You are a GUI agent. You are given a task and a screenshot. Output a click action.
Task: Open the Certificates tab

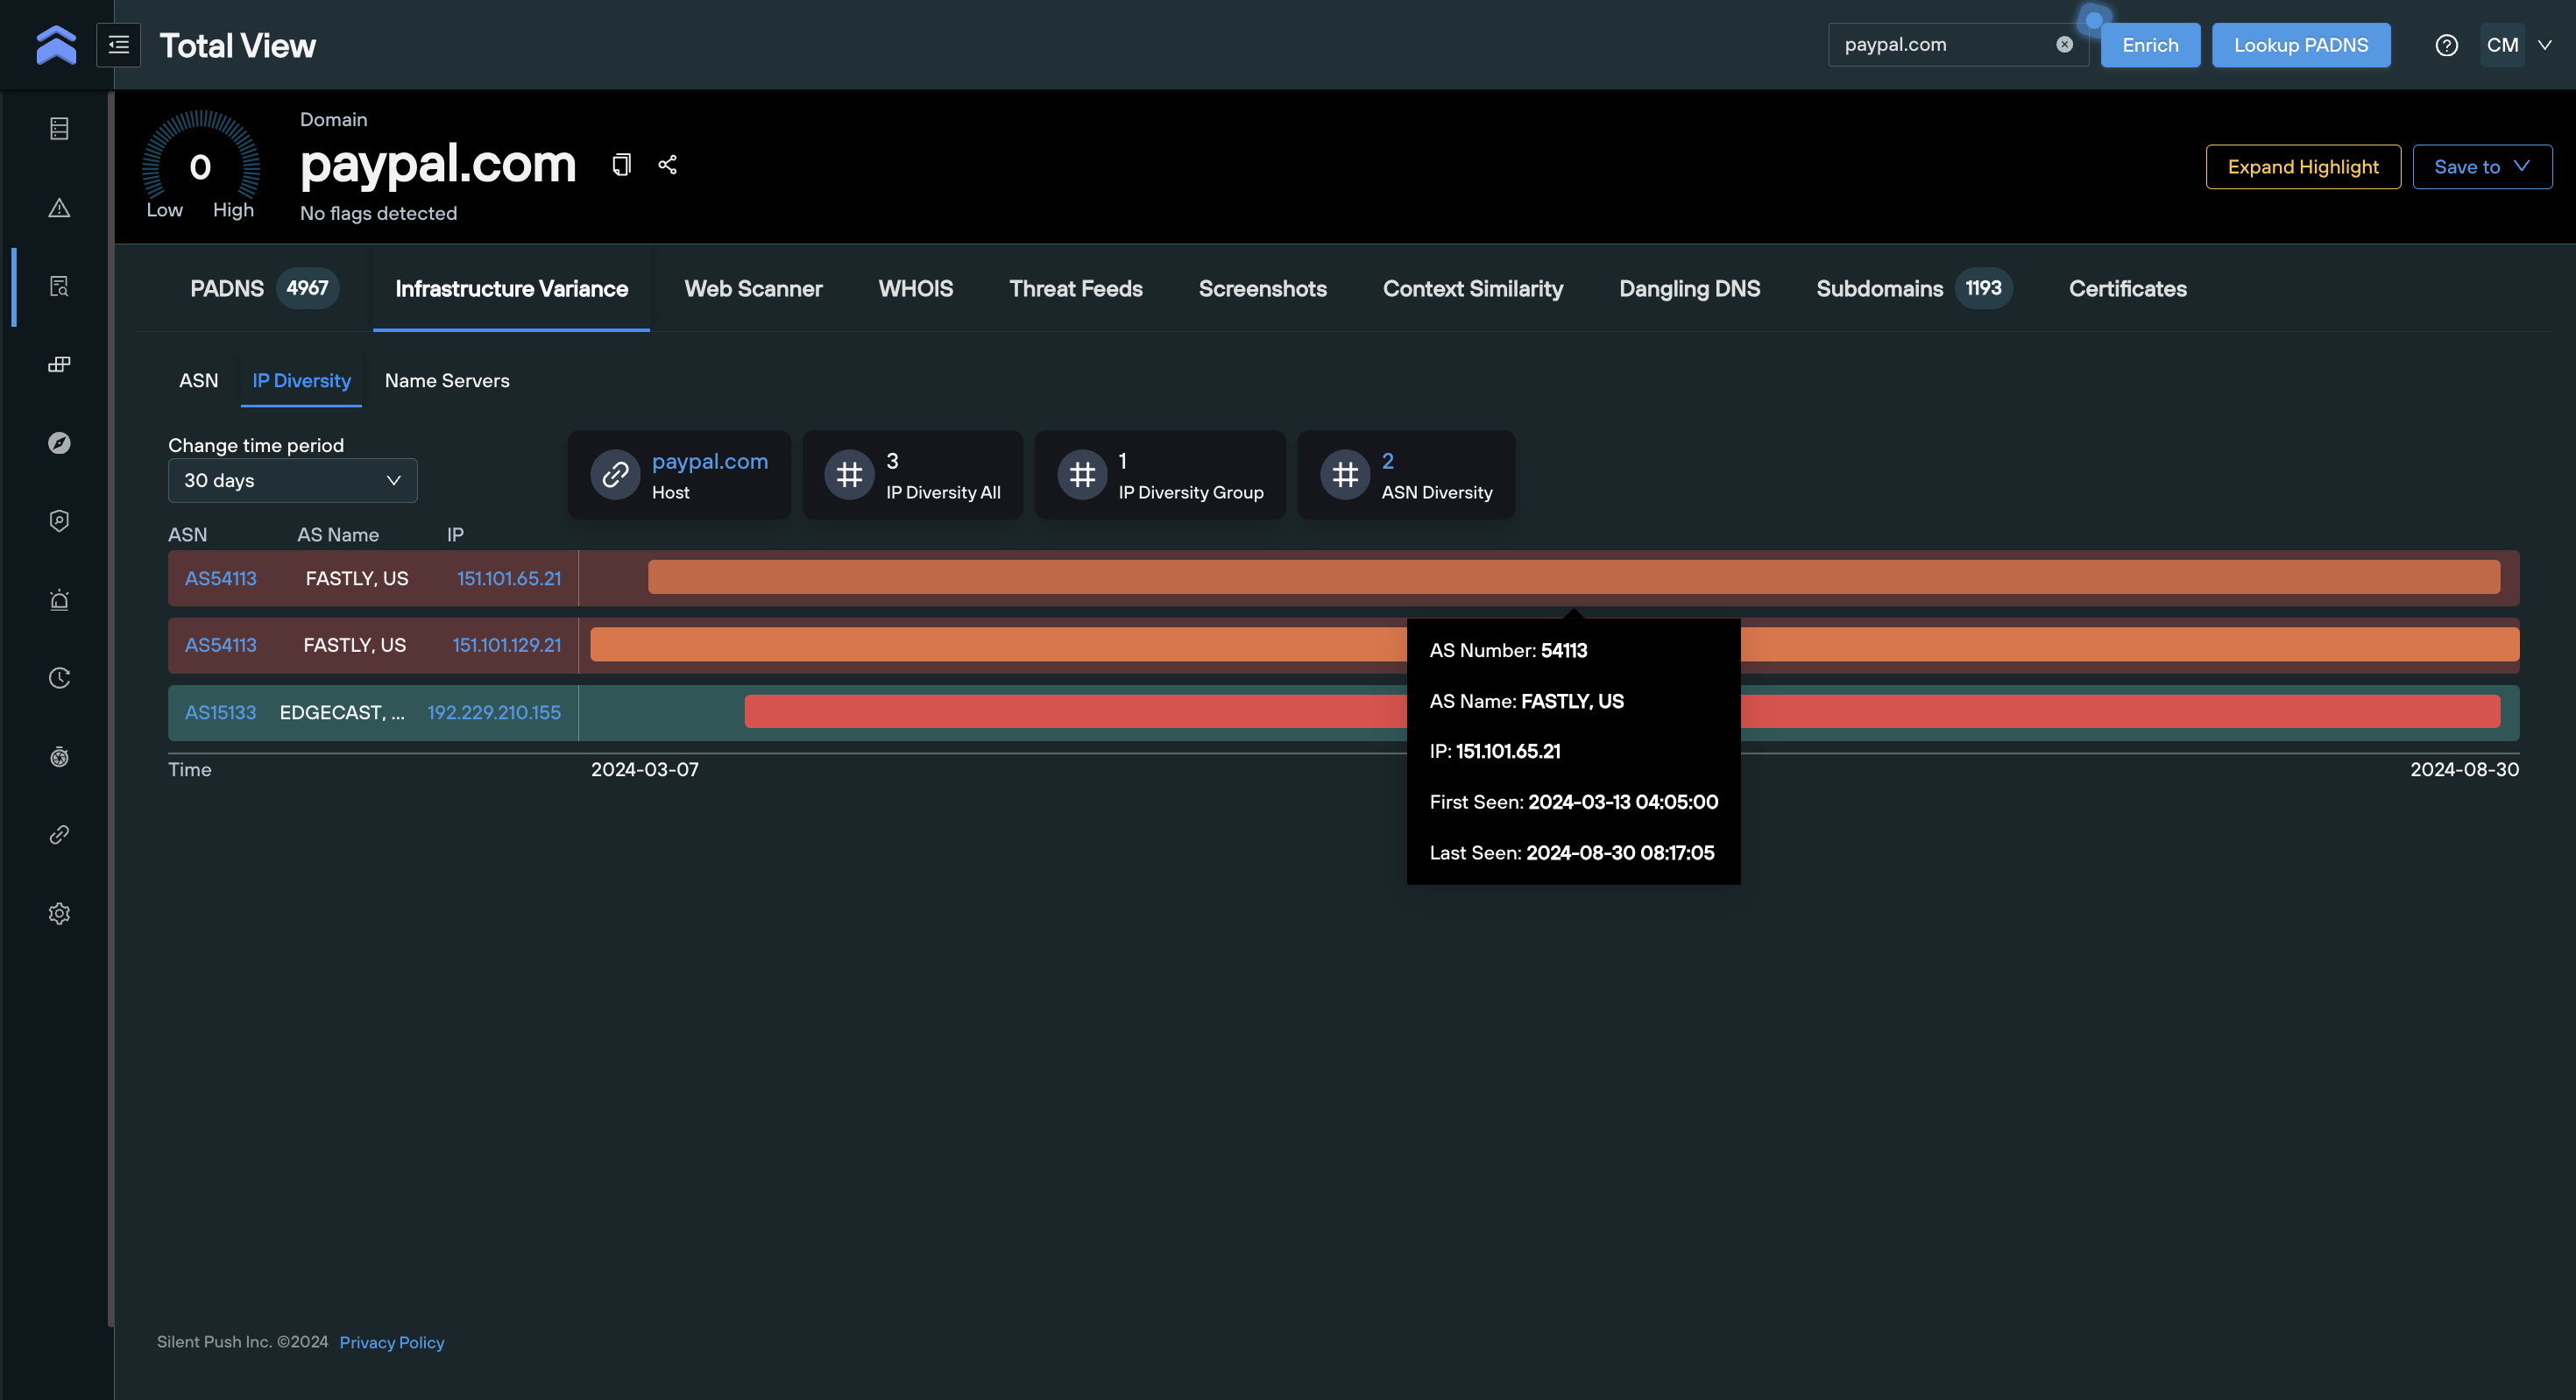pyautogui.click(x=2127, y=289)
